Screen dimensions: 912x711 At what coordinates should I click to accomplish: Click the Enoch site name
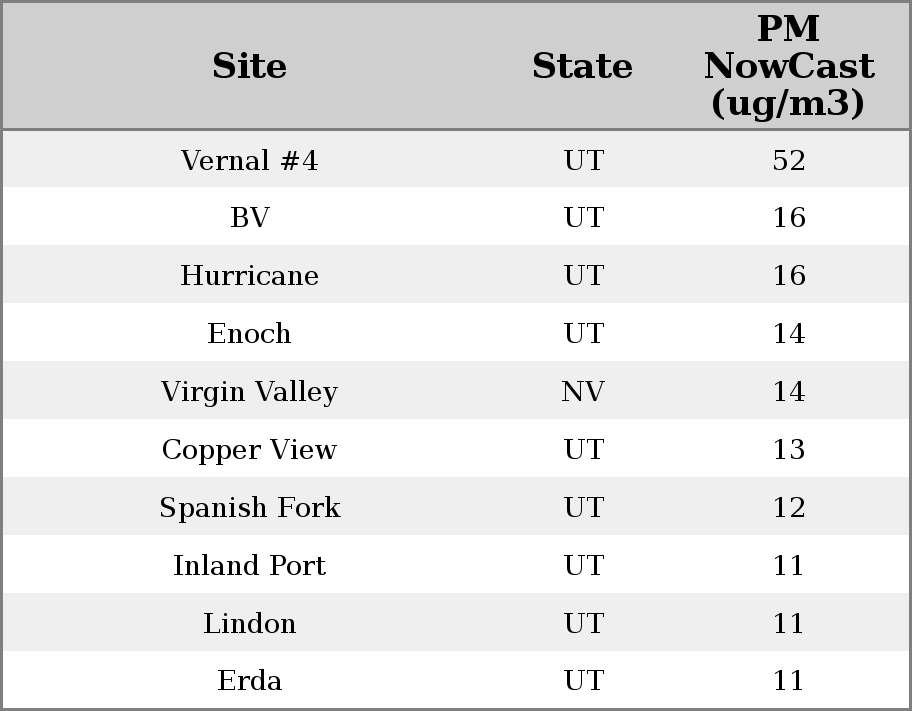point(249,334)
